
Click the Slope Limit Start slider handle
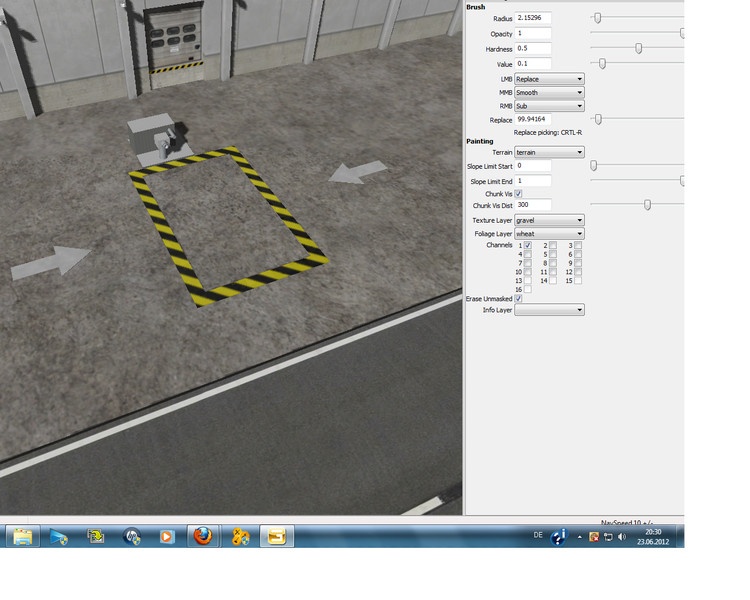(594, 166)
